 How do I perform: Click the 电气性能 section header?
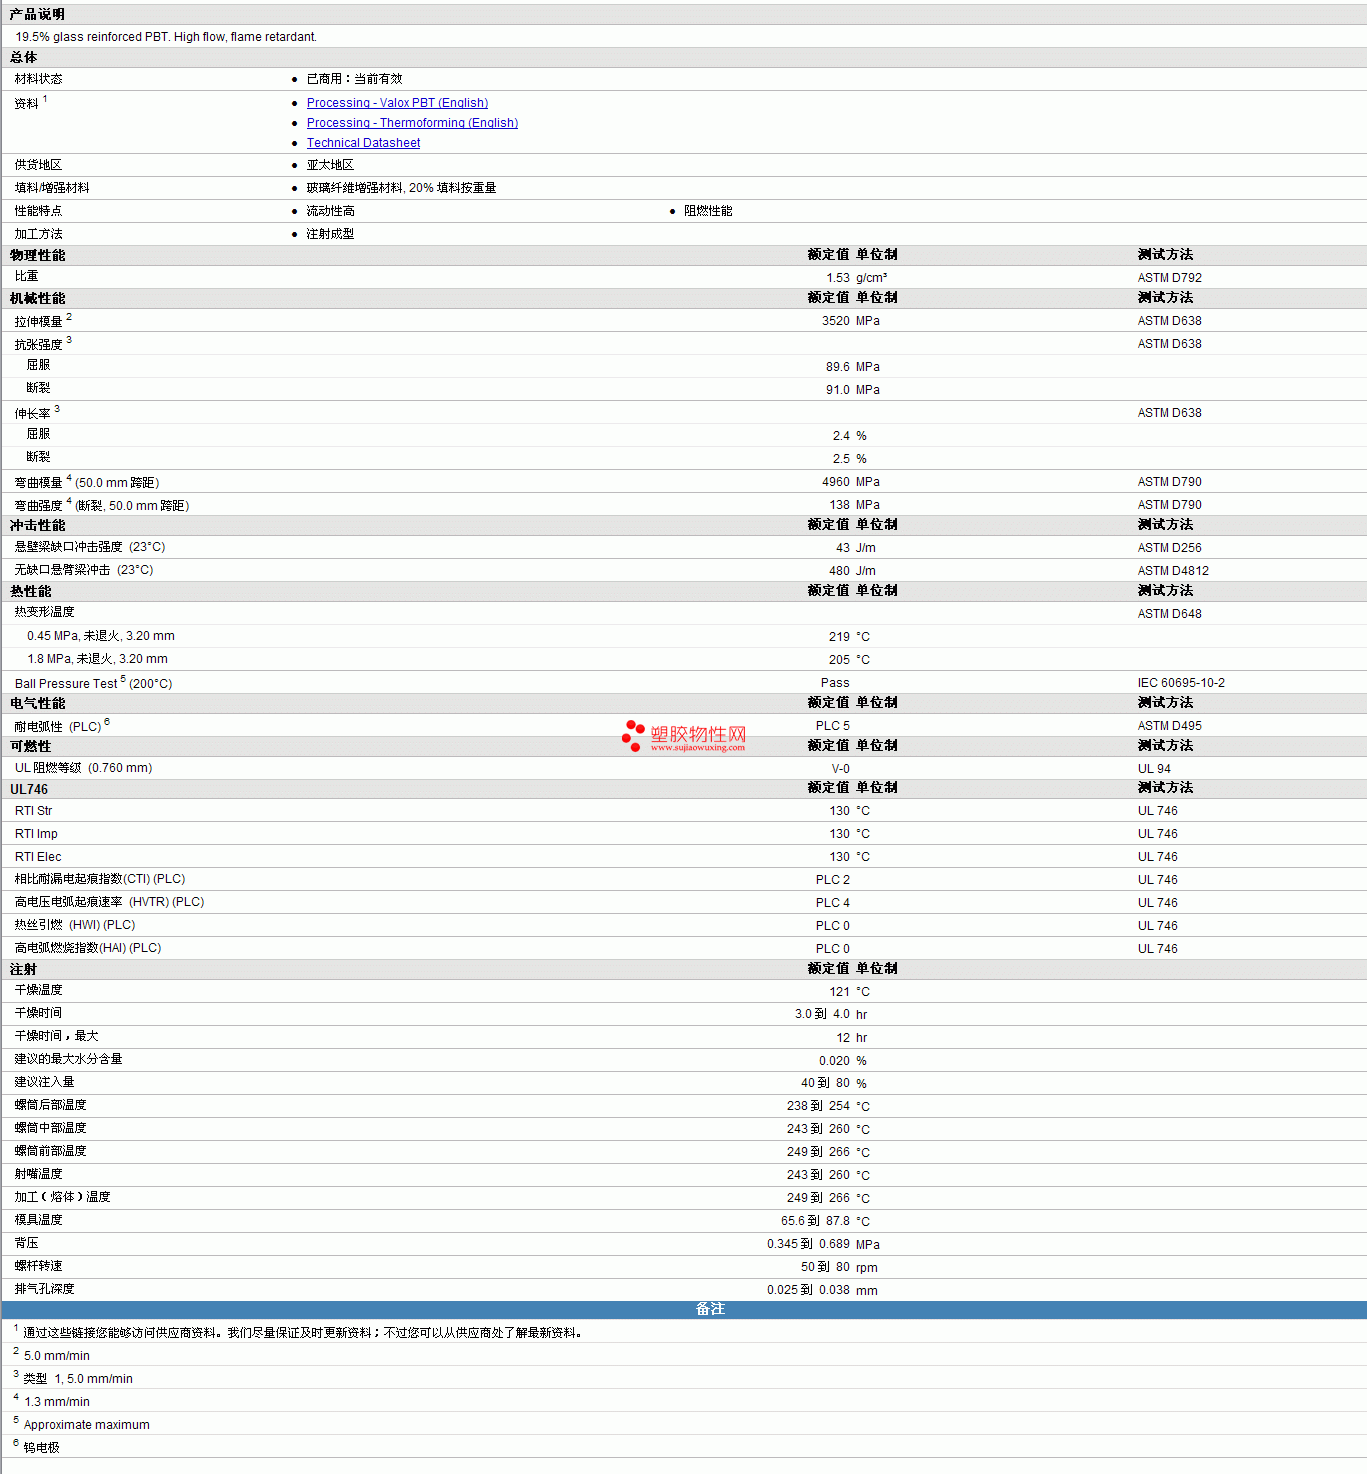[x=37, y=703]
